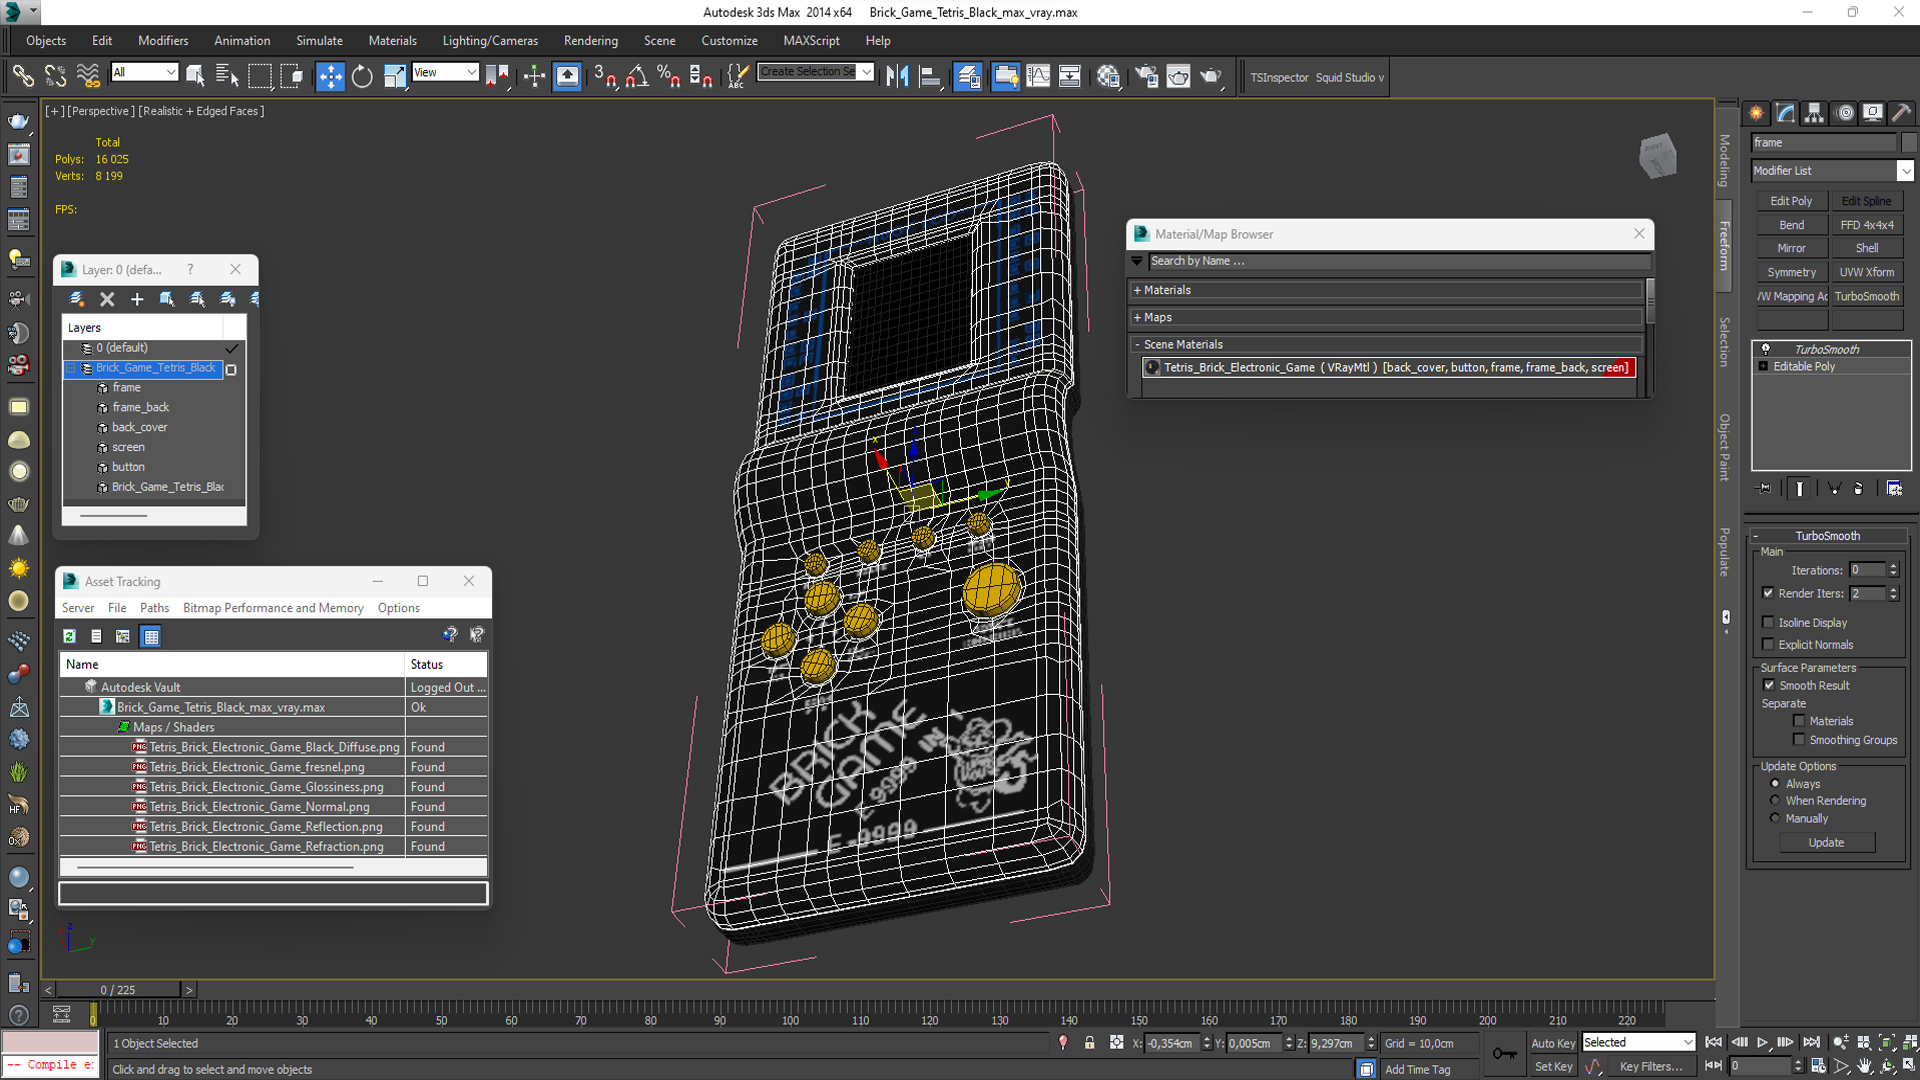Open the Material Editor icon
This screenshot has width=1920, height=1080.
point(1108,77)
